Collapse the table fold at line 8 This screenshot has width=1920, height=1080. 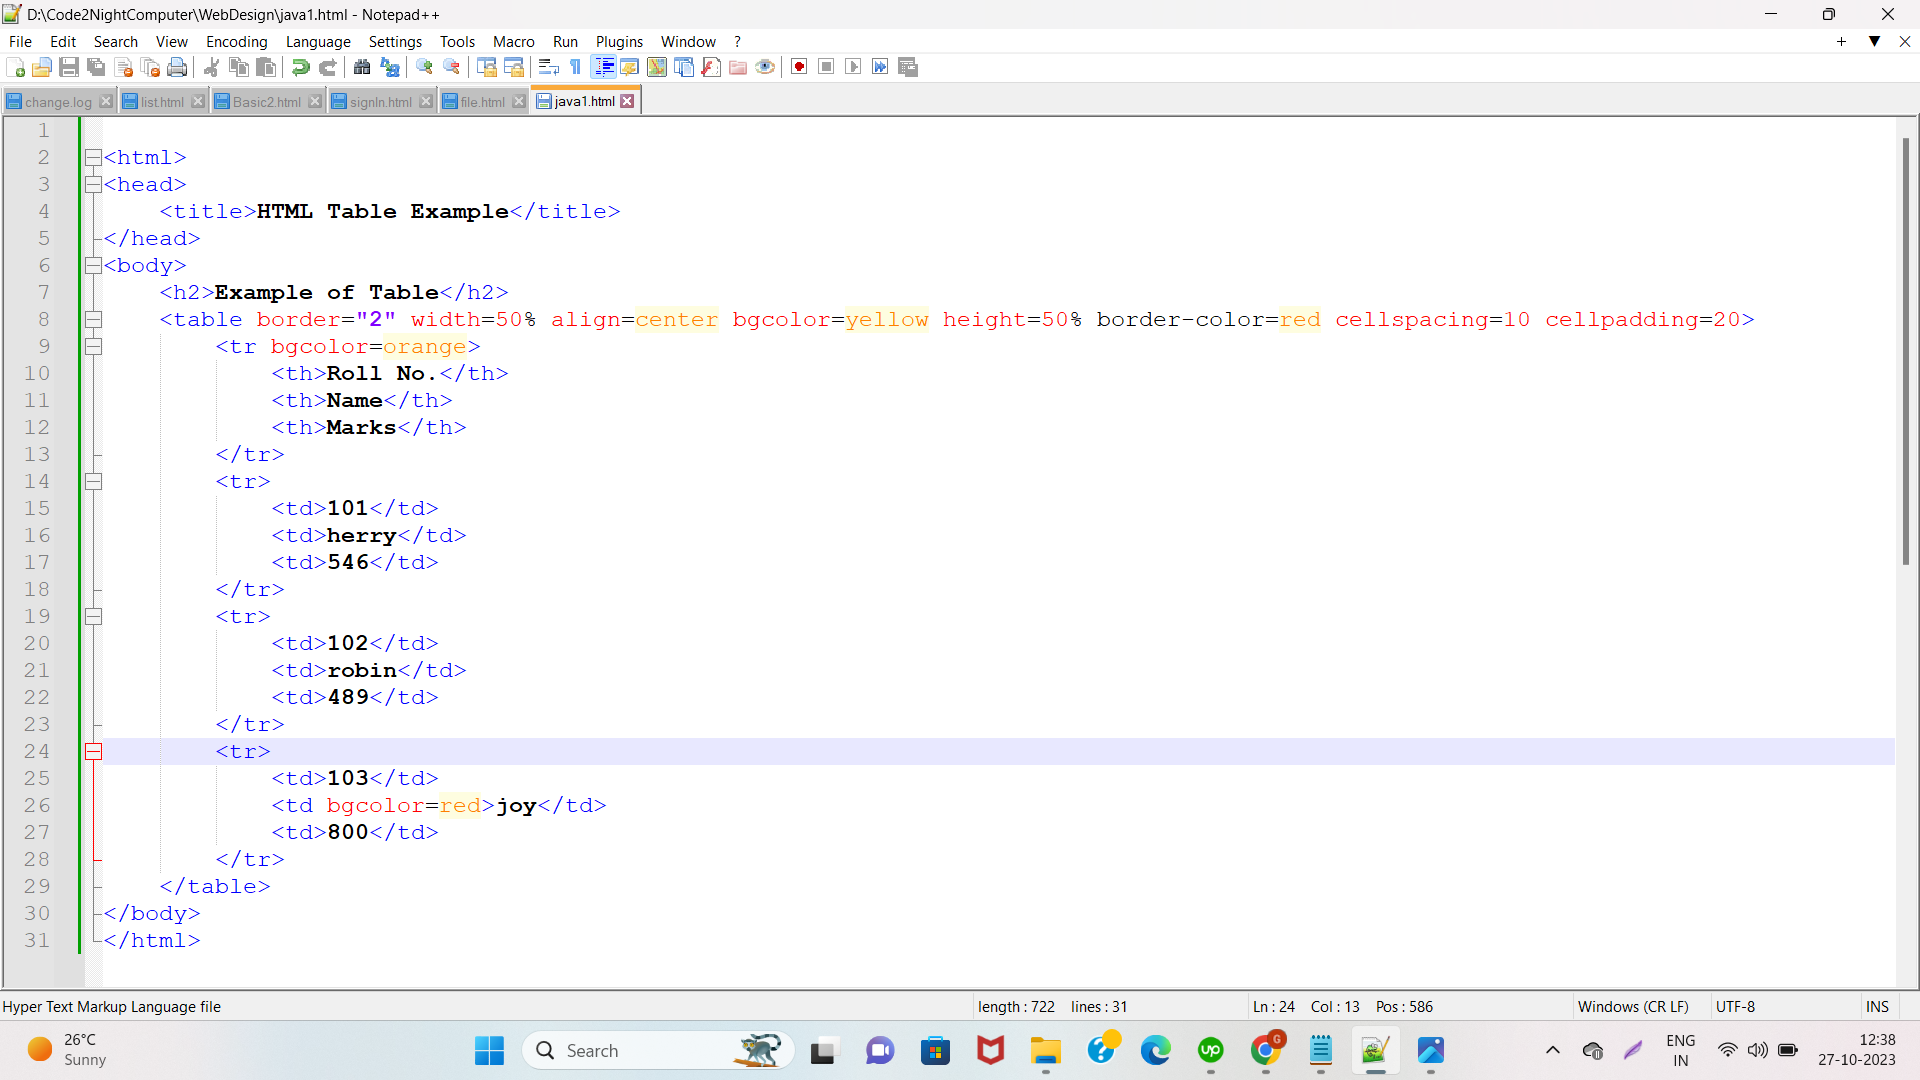[93, 320]
